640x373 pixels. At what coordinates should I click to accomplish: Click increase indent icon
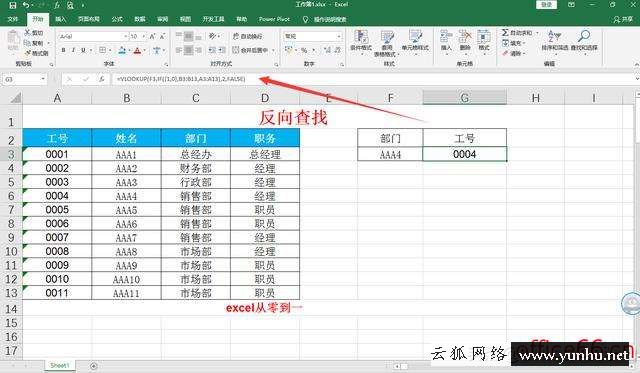click(x=222, y=50)
